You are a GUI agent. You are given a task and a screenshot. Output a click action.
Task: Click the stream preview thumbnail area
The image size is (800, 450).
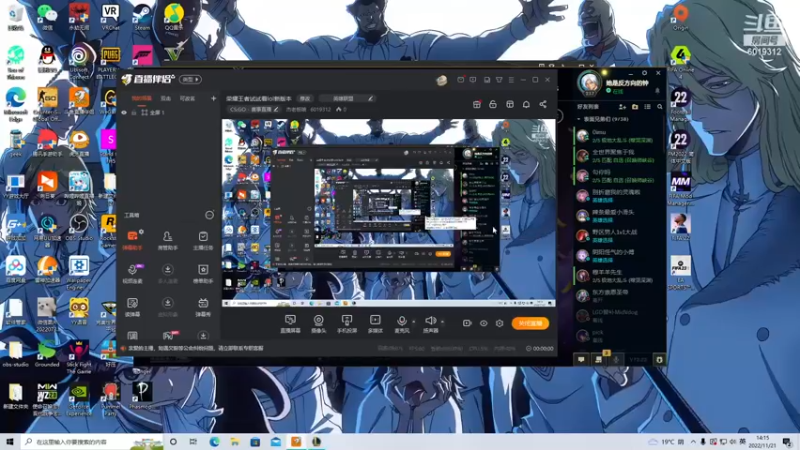point(388,213)
